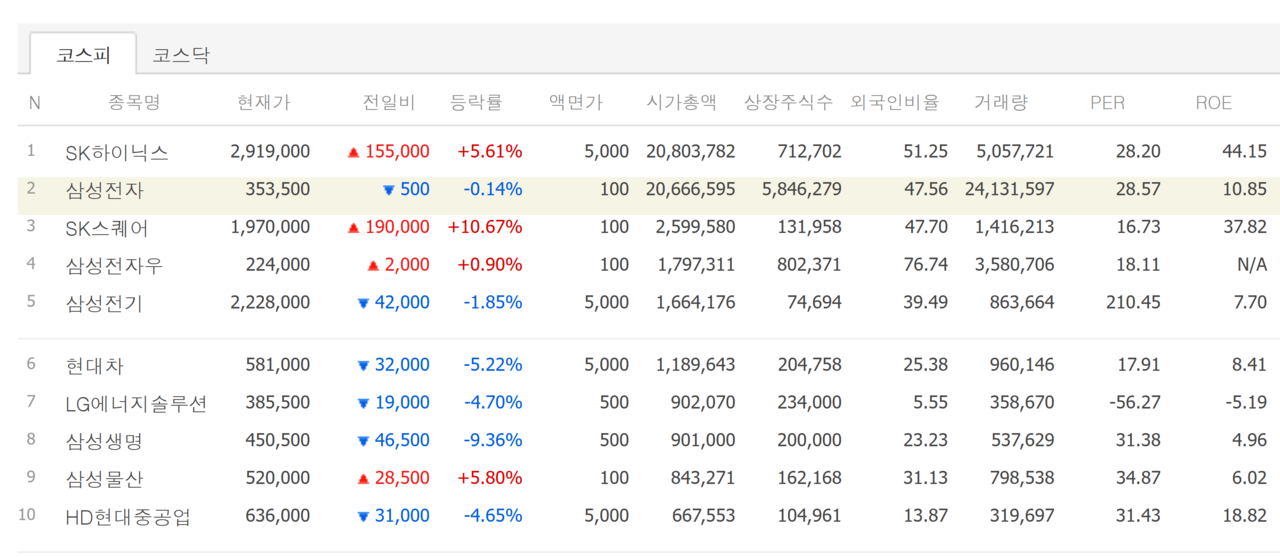Click the -1.85% change rate

[x=493, y=302]
